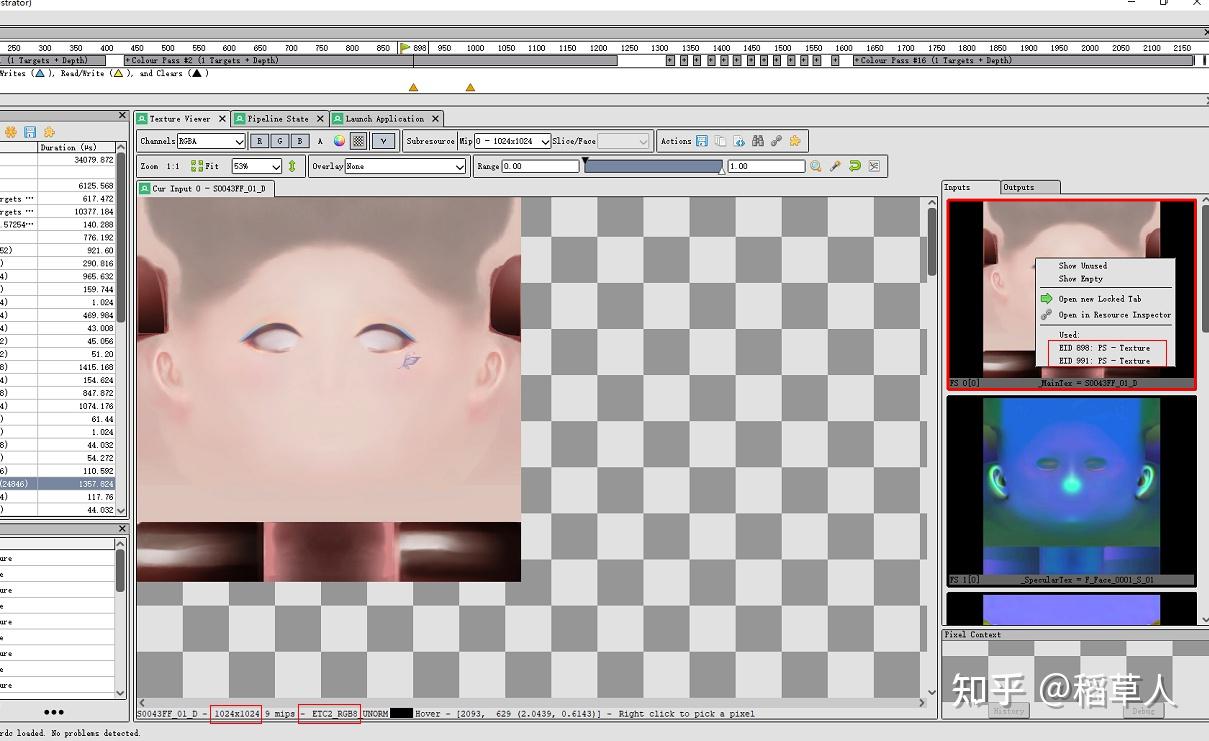Click the horizontal scrollbar under the texture view

(532, 702)
